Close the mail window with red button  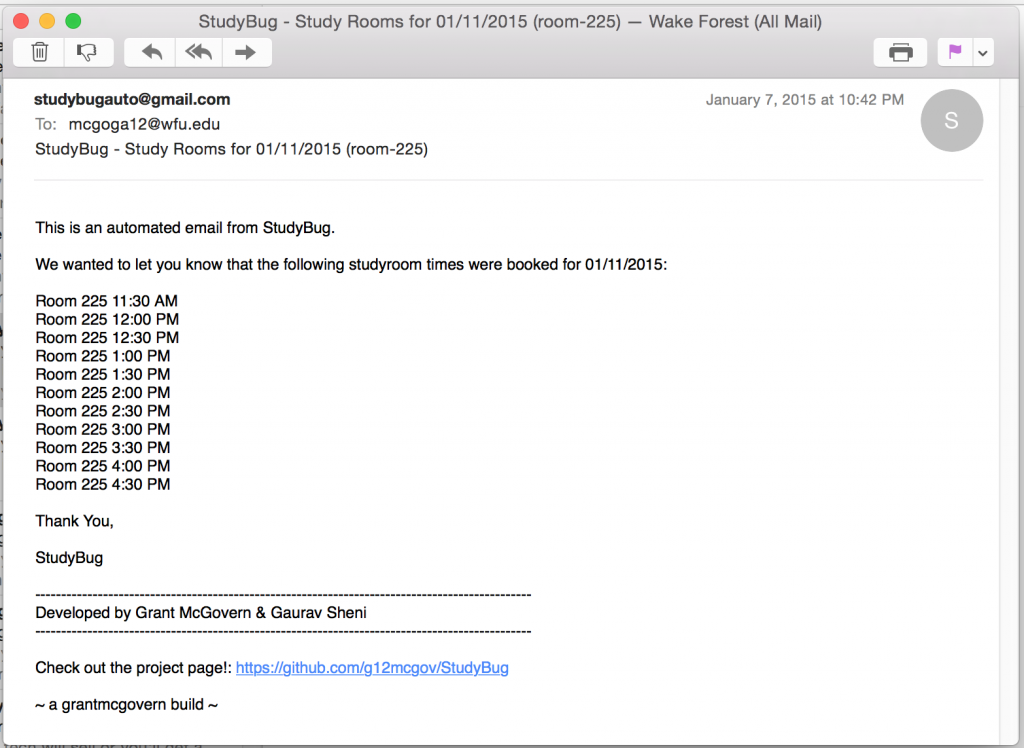[21, 21]
